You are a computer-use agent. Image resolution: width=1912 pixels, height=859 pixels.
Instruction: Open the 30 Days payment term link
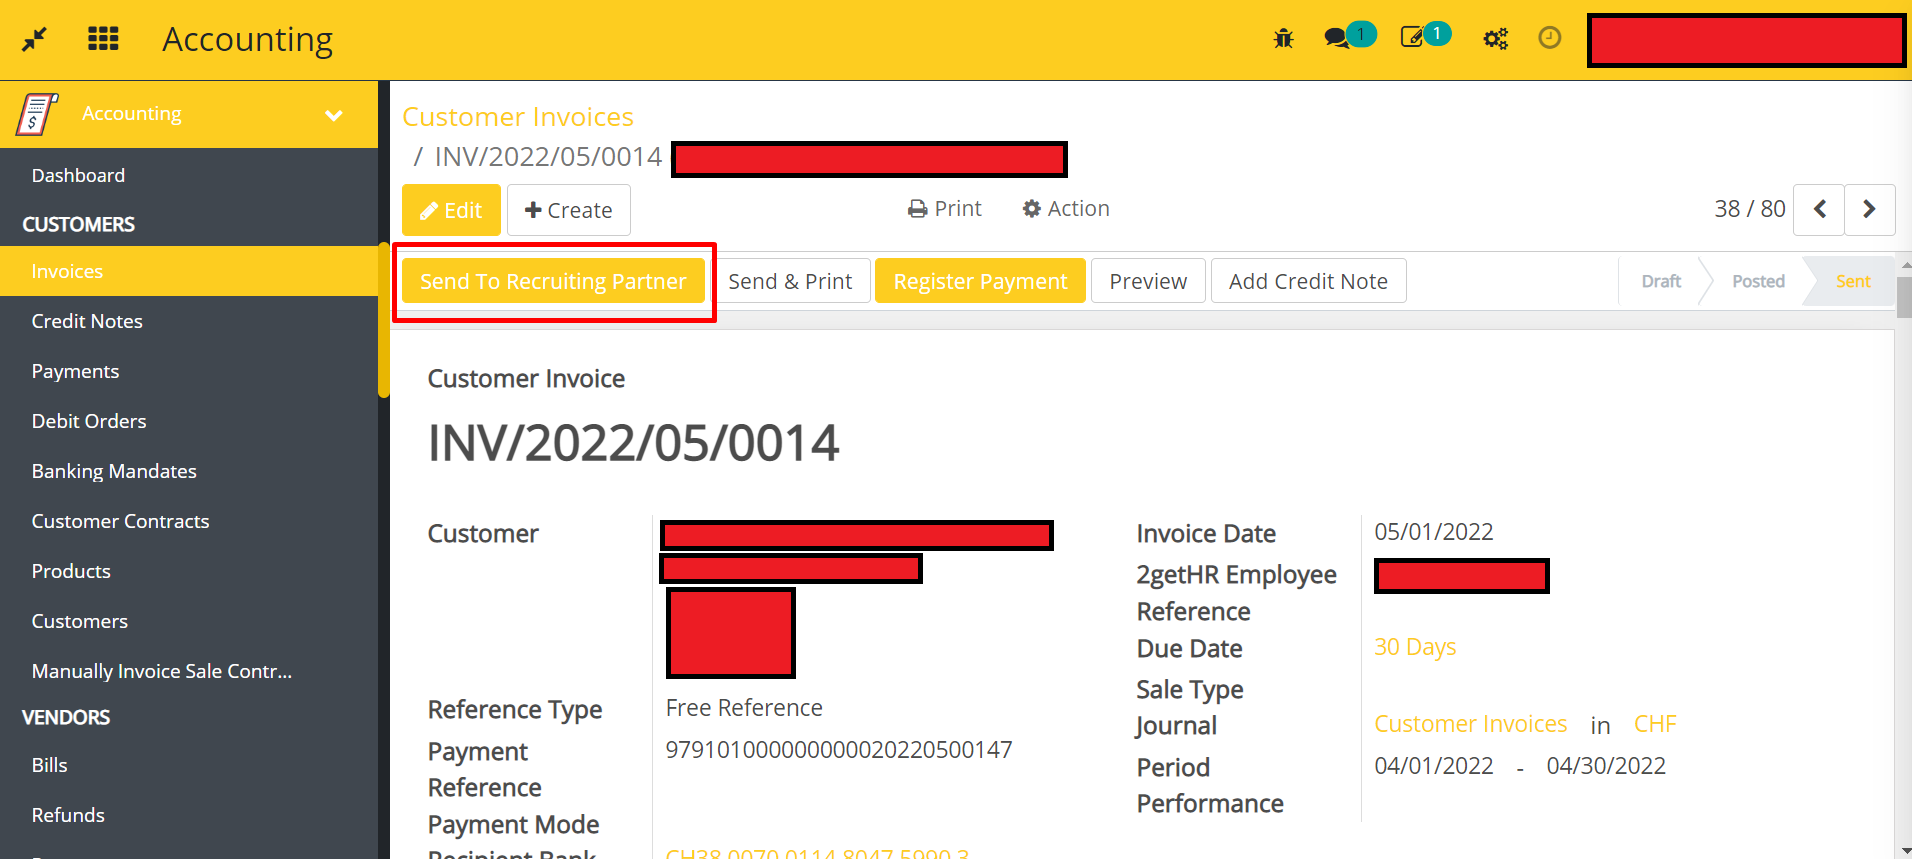(x=1415, y=647)
